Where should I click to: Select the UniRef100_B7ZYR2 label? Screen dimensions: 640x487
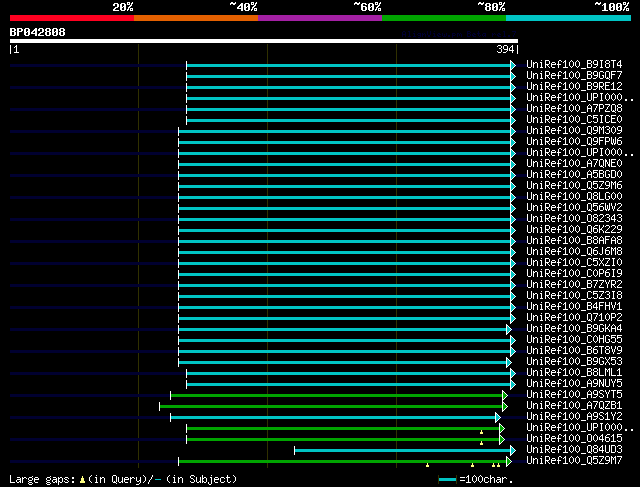click(574, 285)
